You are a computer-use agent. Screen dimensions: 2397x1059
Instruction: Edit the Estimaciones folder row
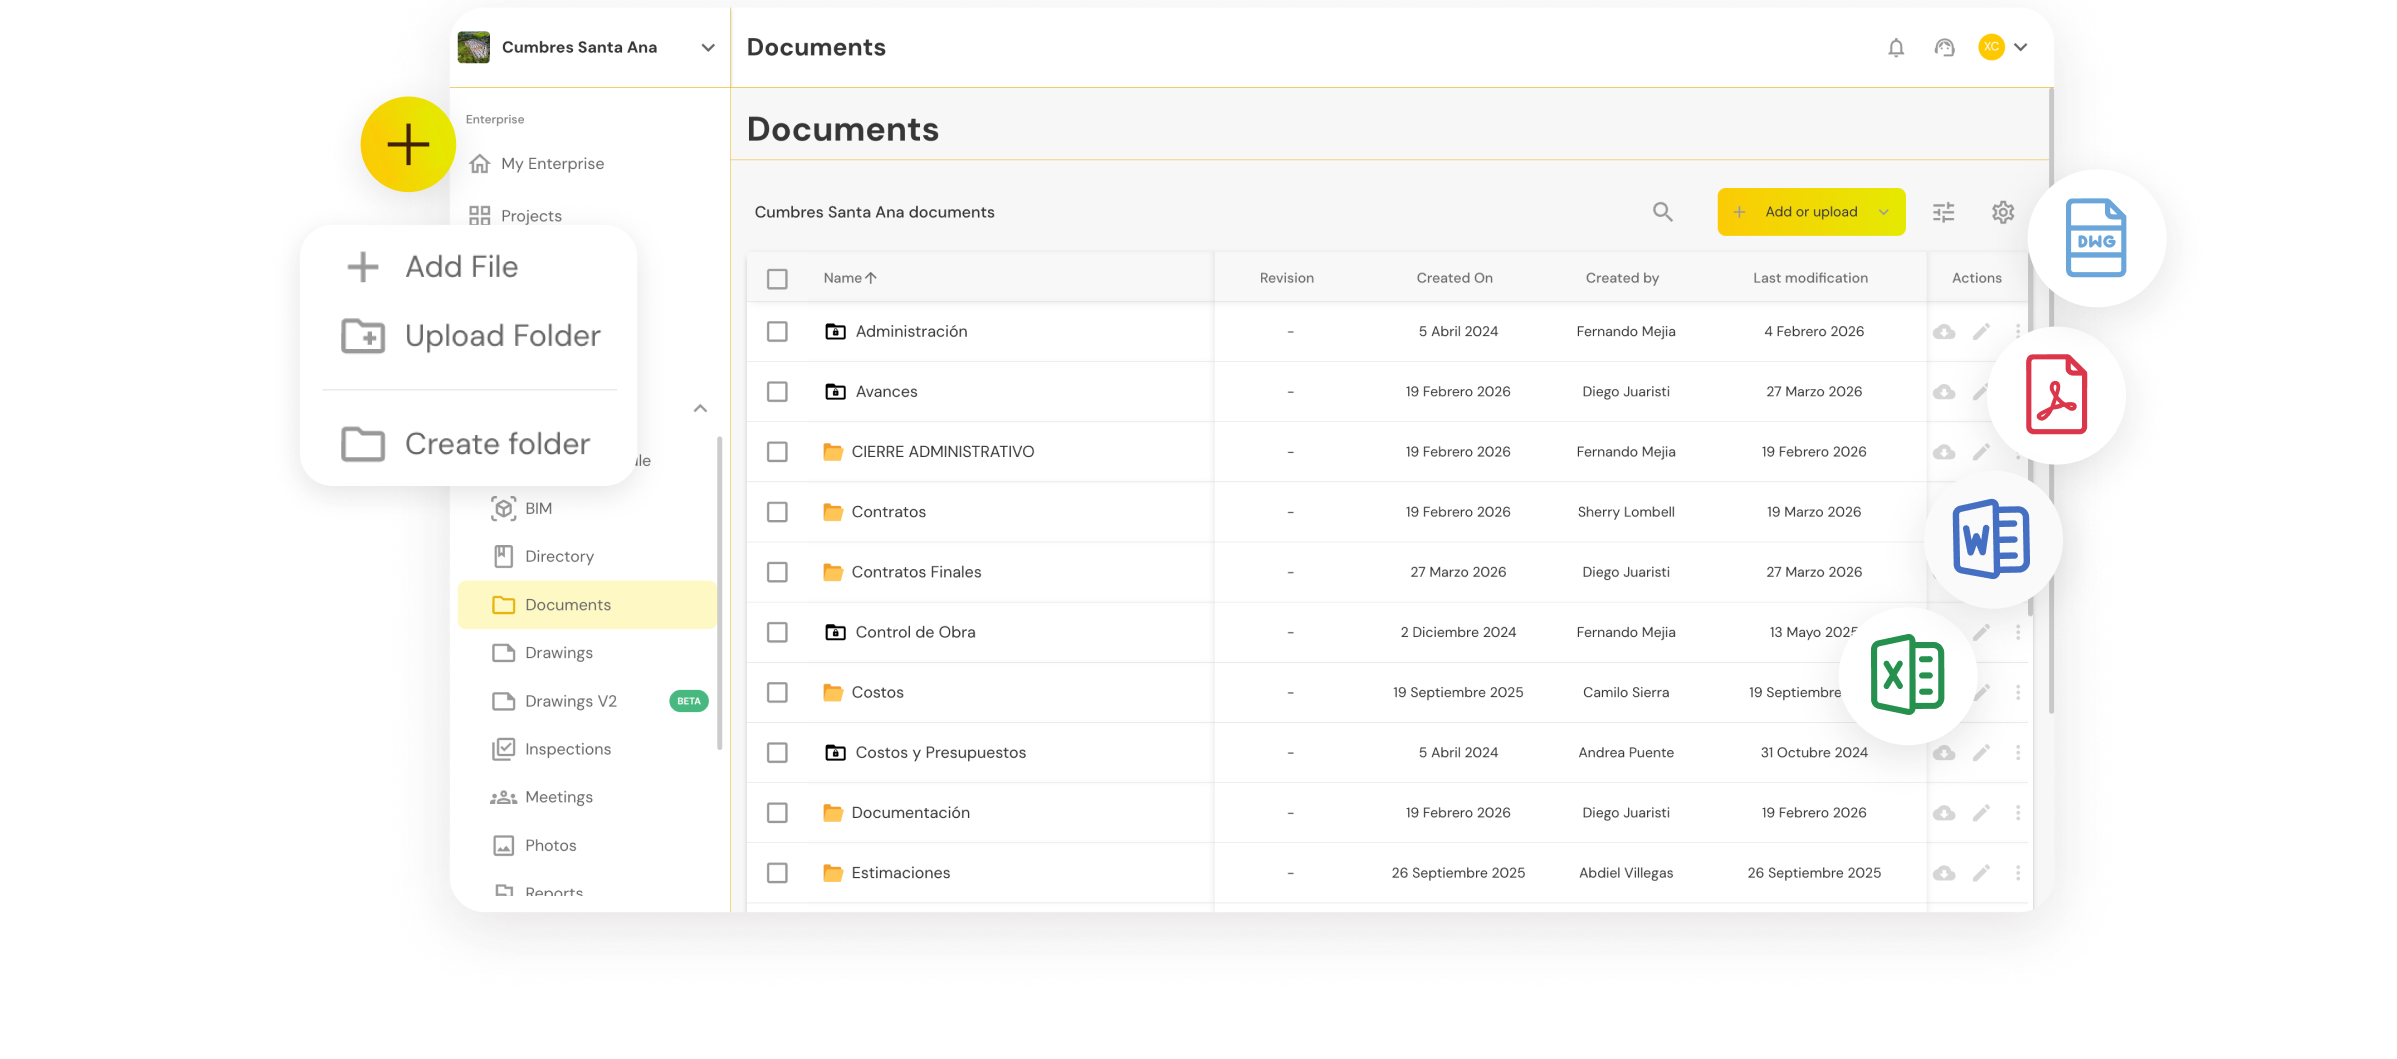[1981, 873]
